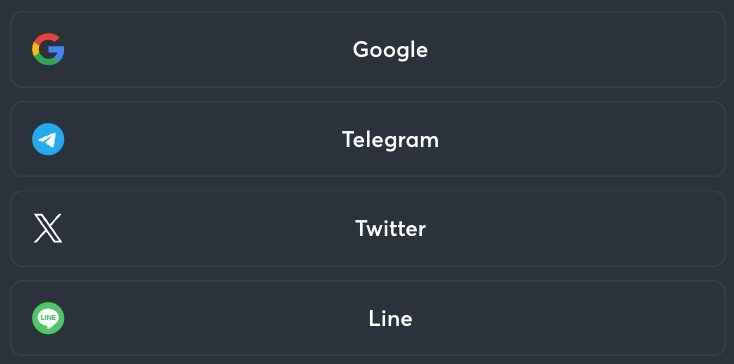Click the "Twitter" text label
The height and width of the screenshot is (364, 734).
(x=390, y=228)
